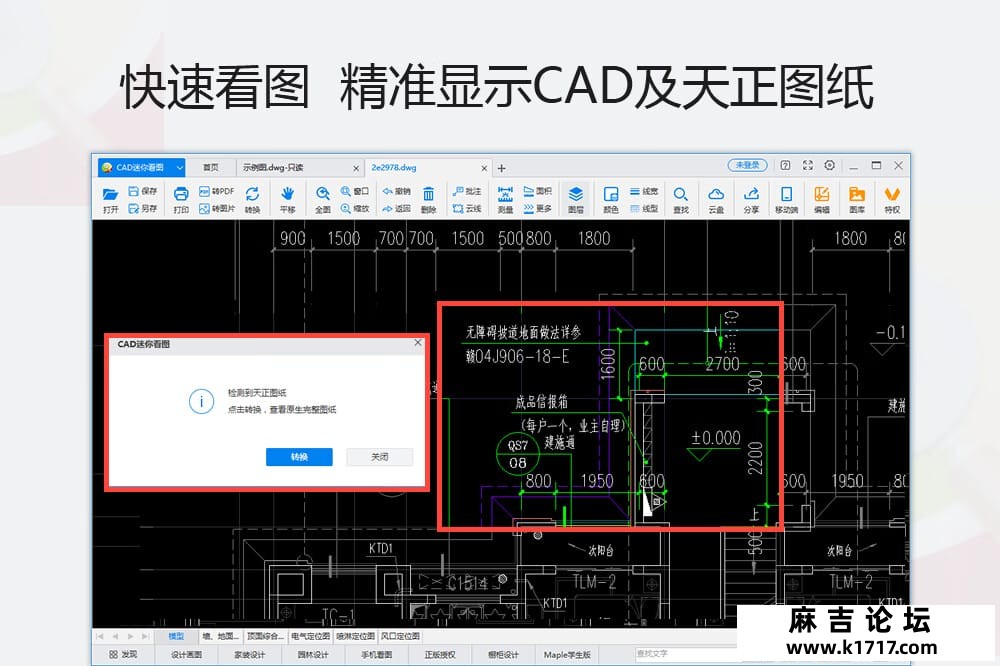
Task: Select the Zoom (缩放) tool
Action: [x=355, y=209]
